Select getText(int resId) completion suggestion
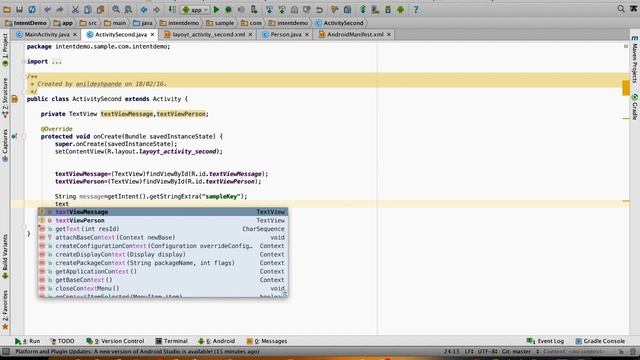 [x=163, y=229]
